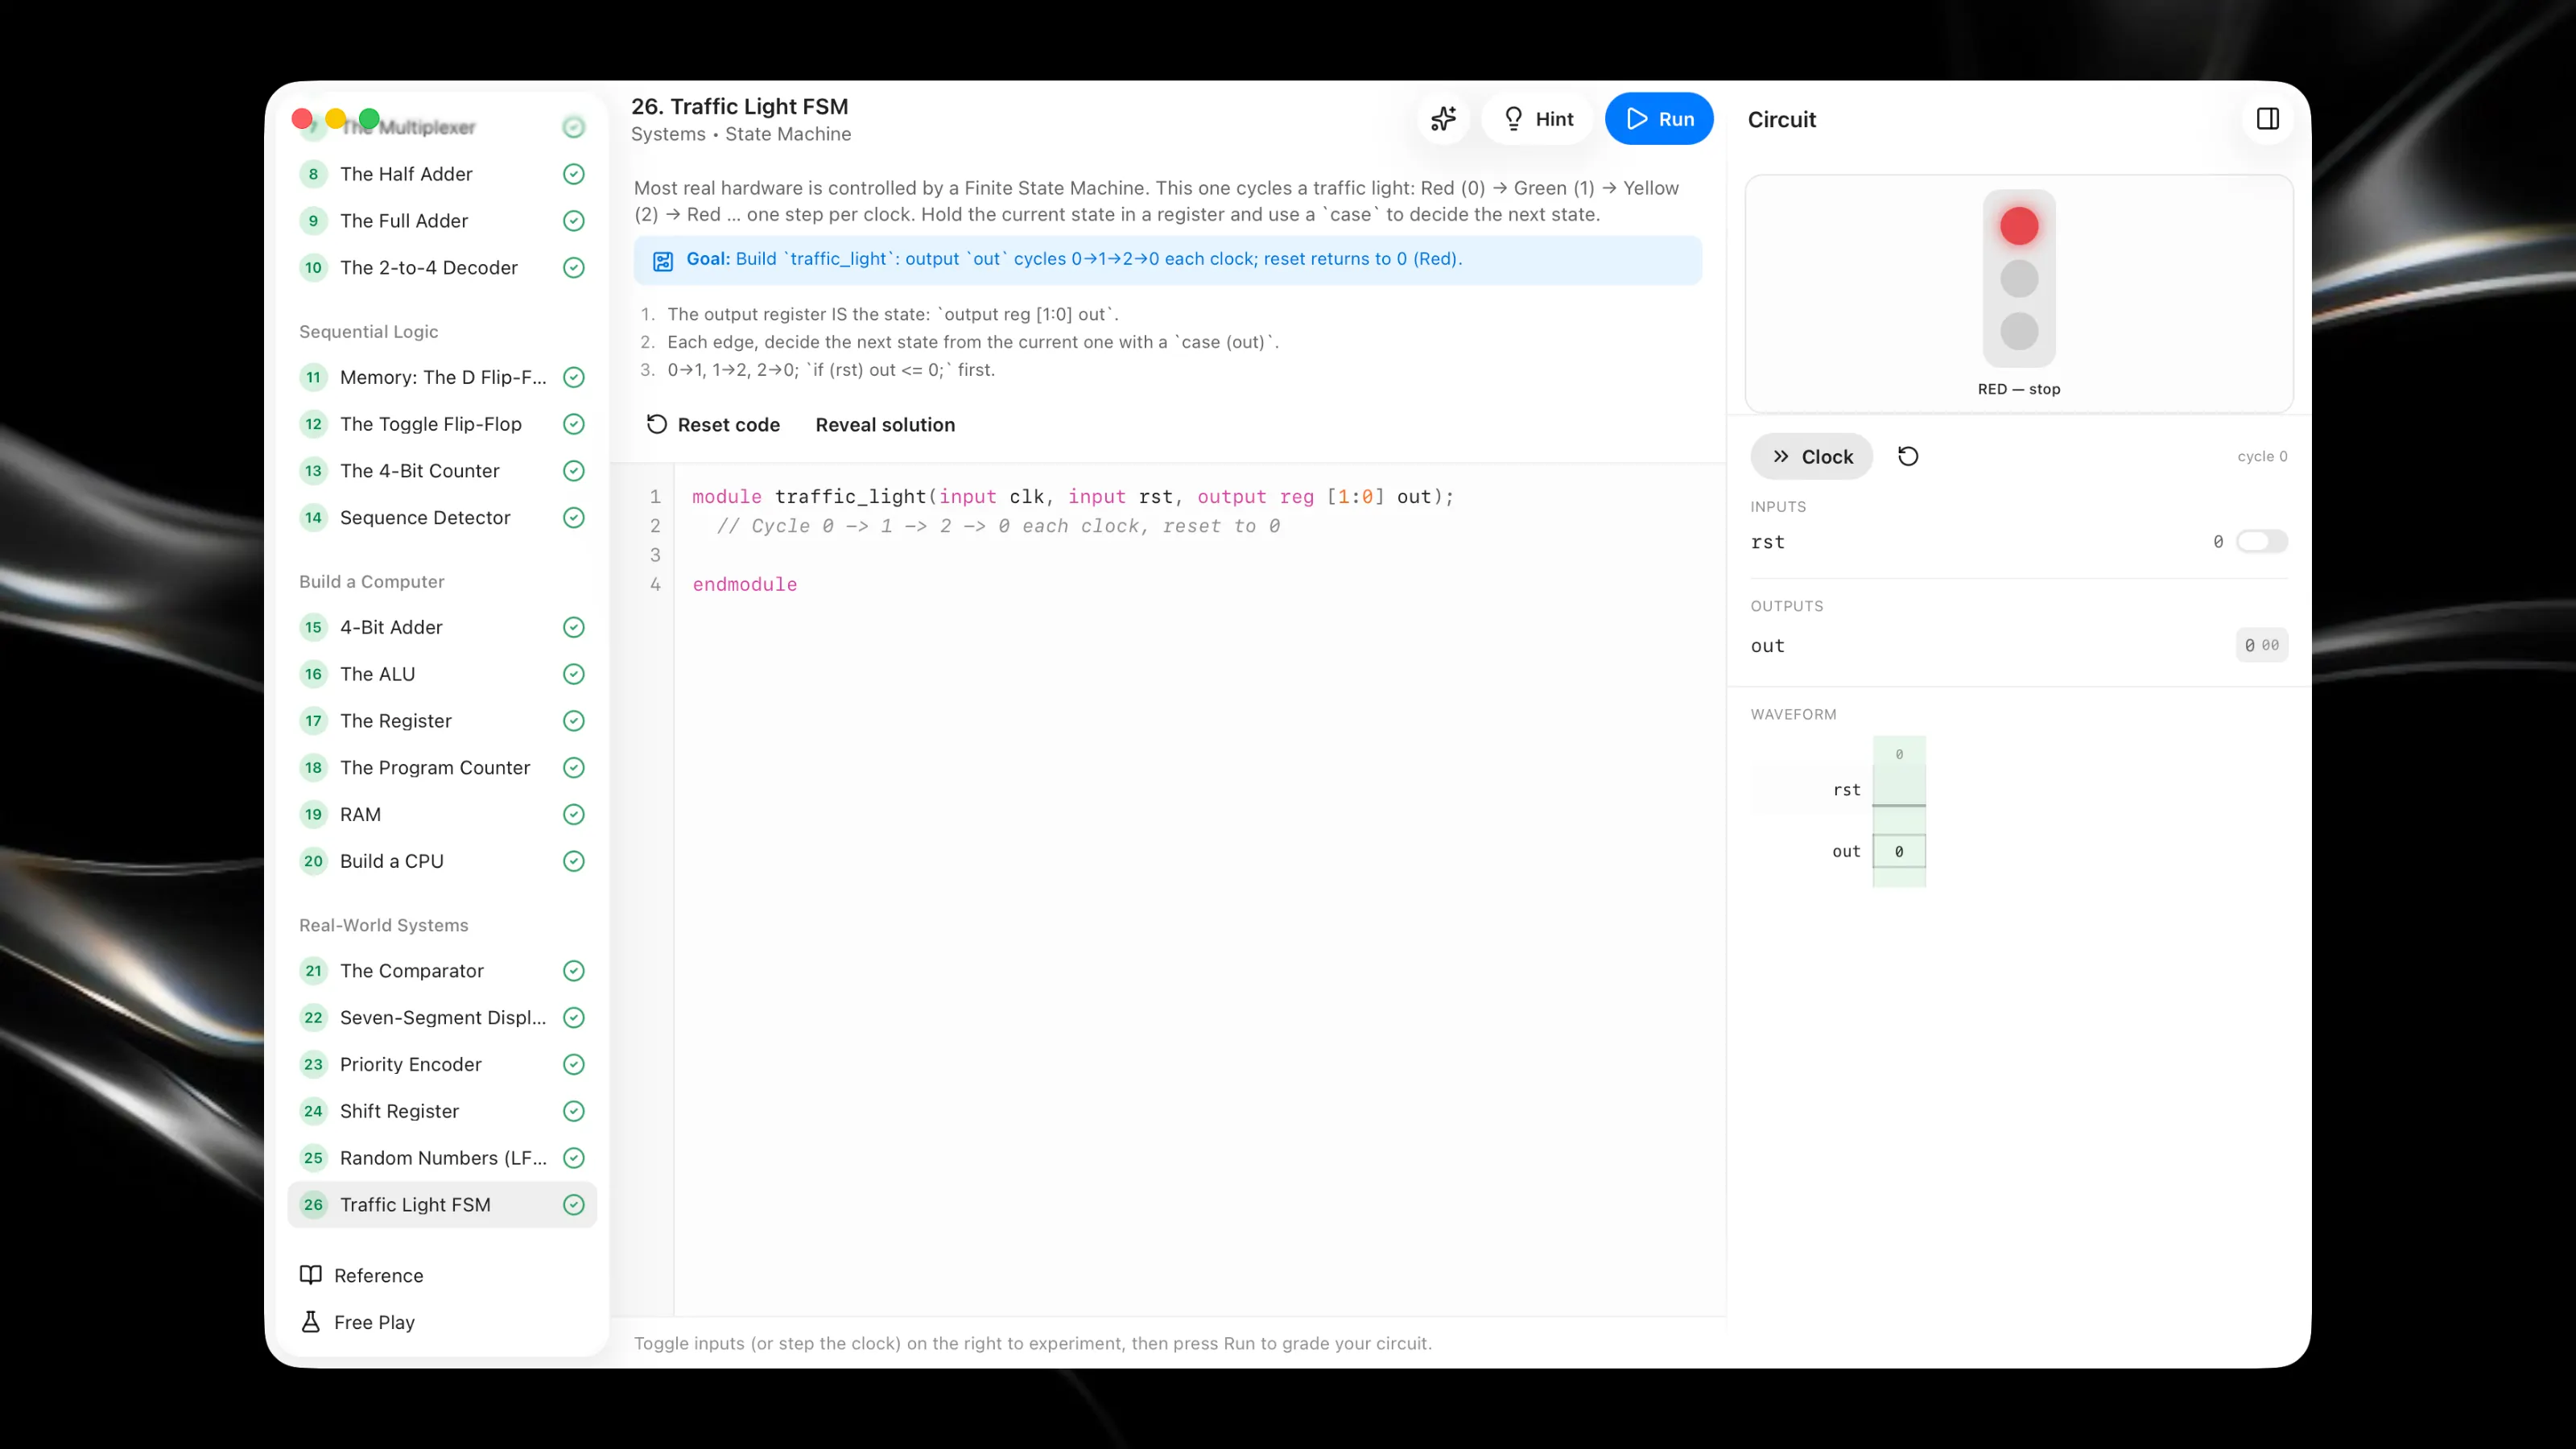Click completion checkmark for RAM

[x=574, y=814]
